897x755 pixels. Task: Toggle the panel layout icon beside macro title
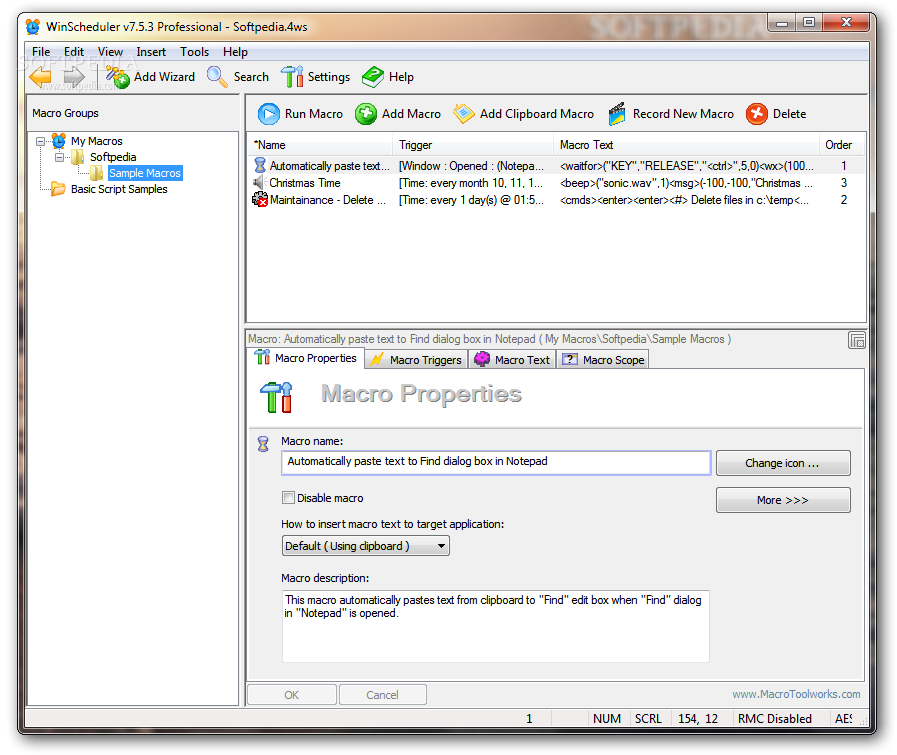point(856,340)
